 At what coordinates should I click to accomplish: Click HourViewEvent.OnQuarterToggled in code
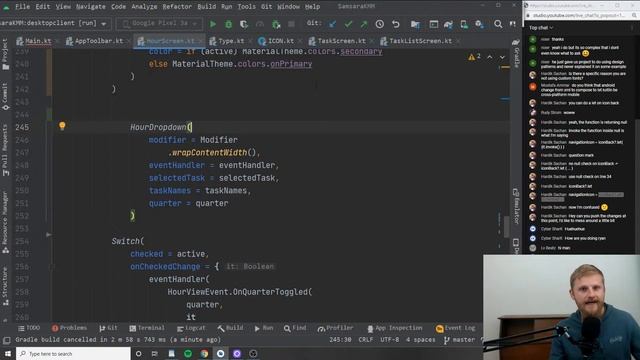coord(238,292)
